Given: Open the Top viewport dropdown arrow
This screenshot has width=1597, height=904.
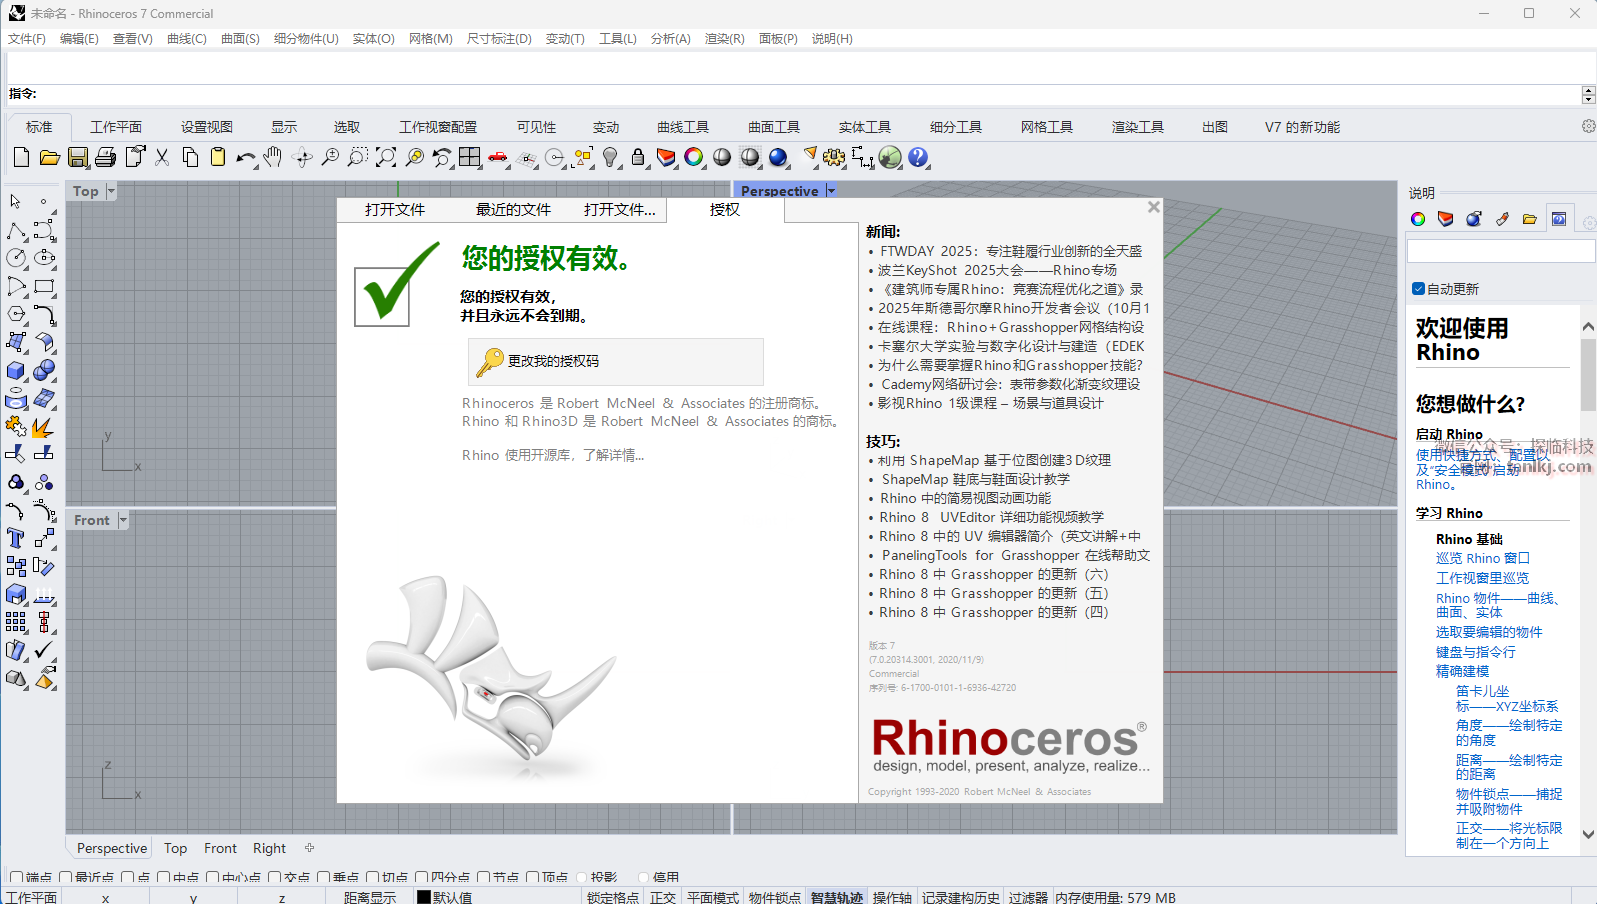Looking at the screenshot, I should [x=111, y=191].
